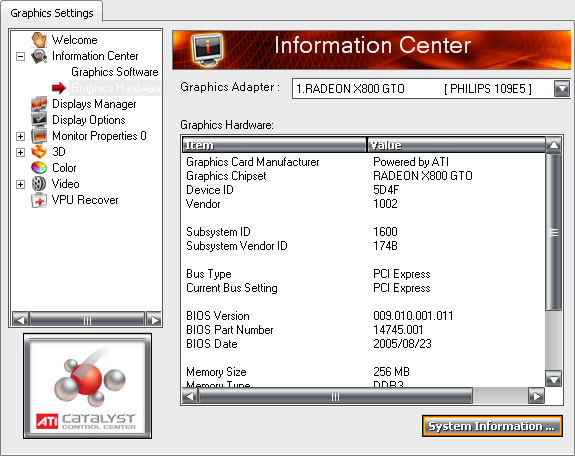The image size is (575, 456).
Task: Click the System Information button
Action: pos(492,426)
